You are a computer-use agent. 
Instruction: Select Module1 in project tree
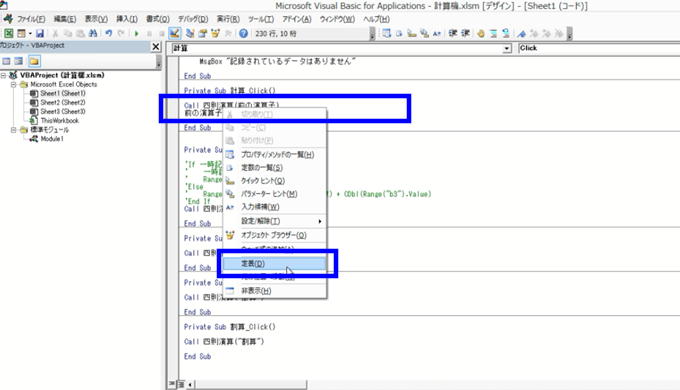pyautogui.click(x=52, y=139)
